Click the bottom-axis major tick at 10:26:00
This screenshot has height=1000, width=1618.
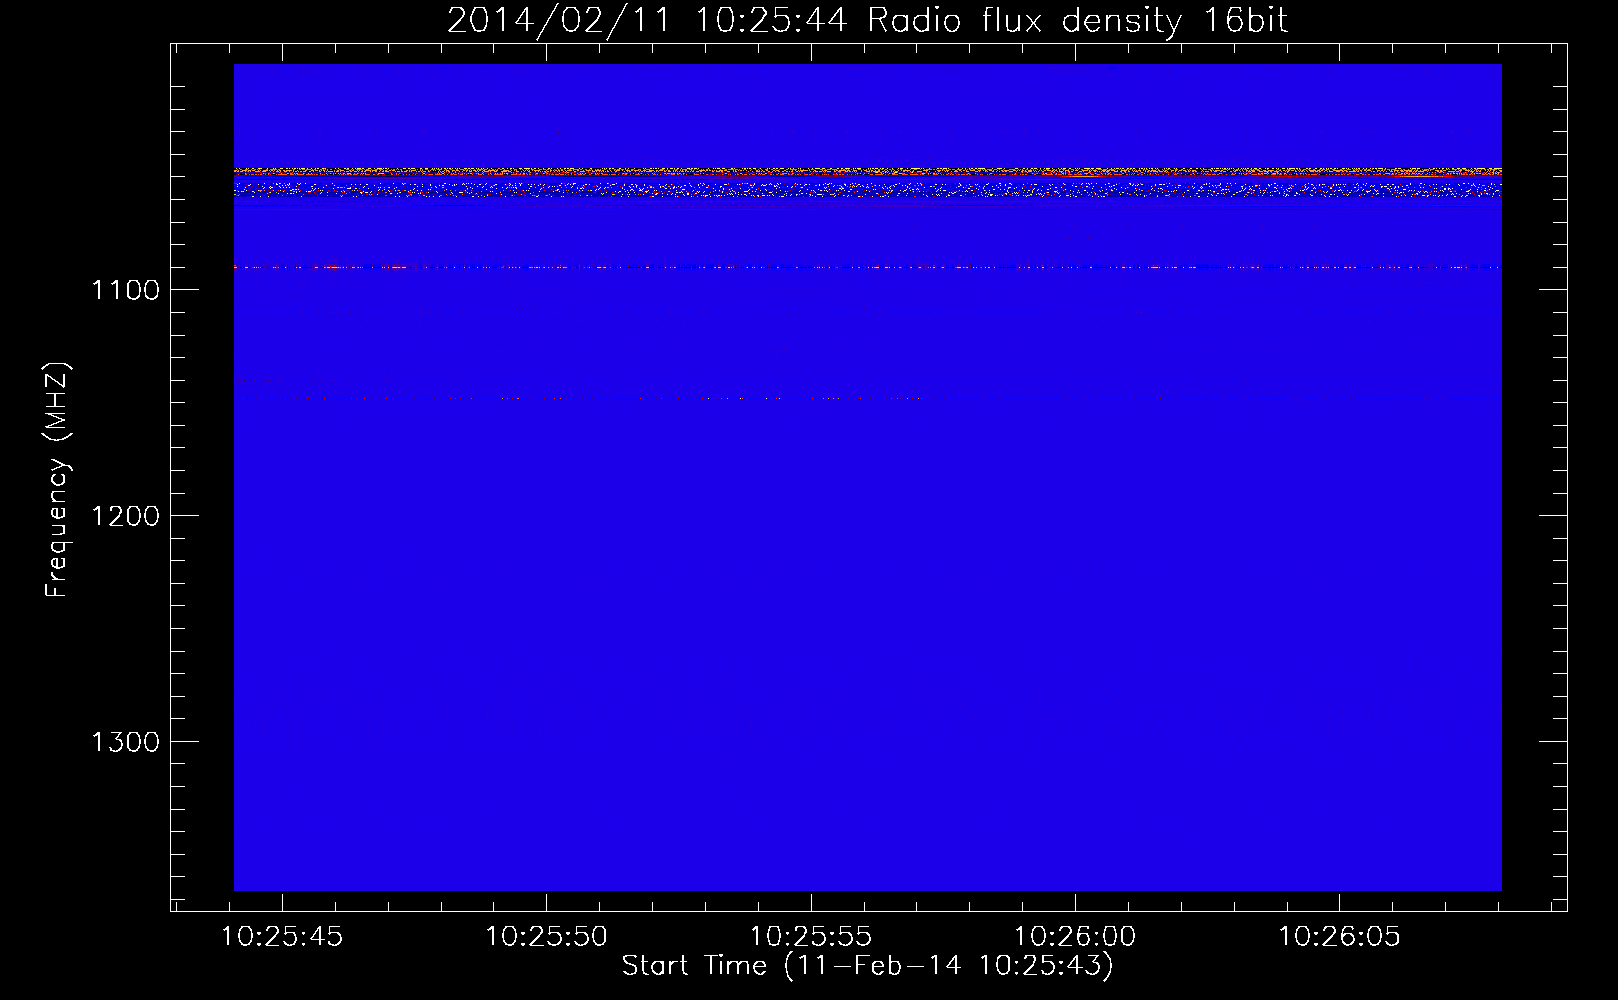click(x=1075, y=902)
